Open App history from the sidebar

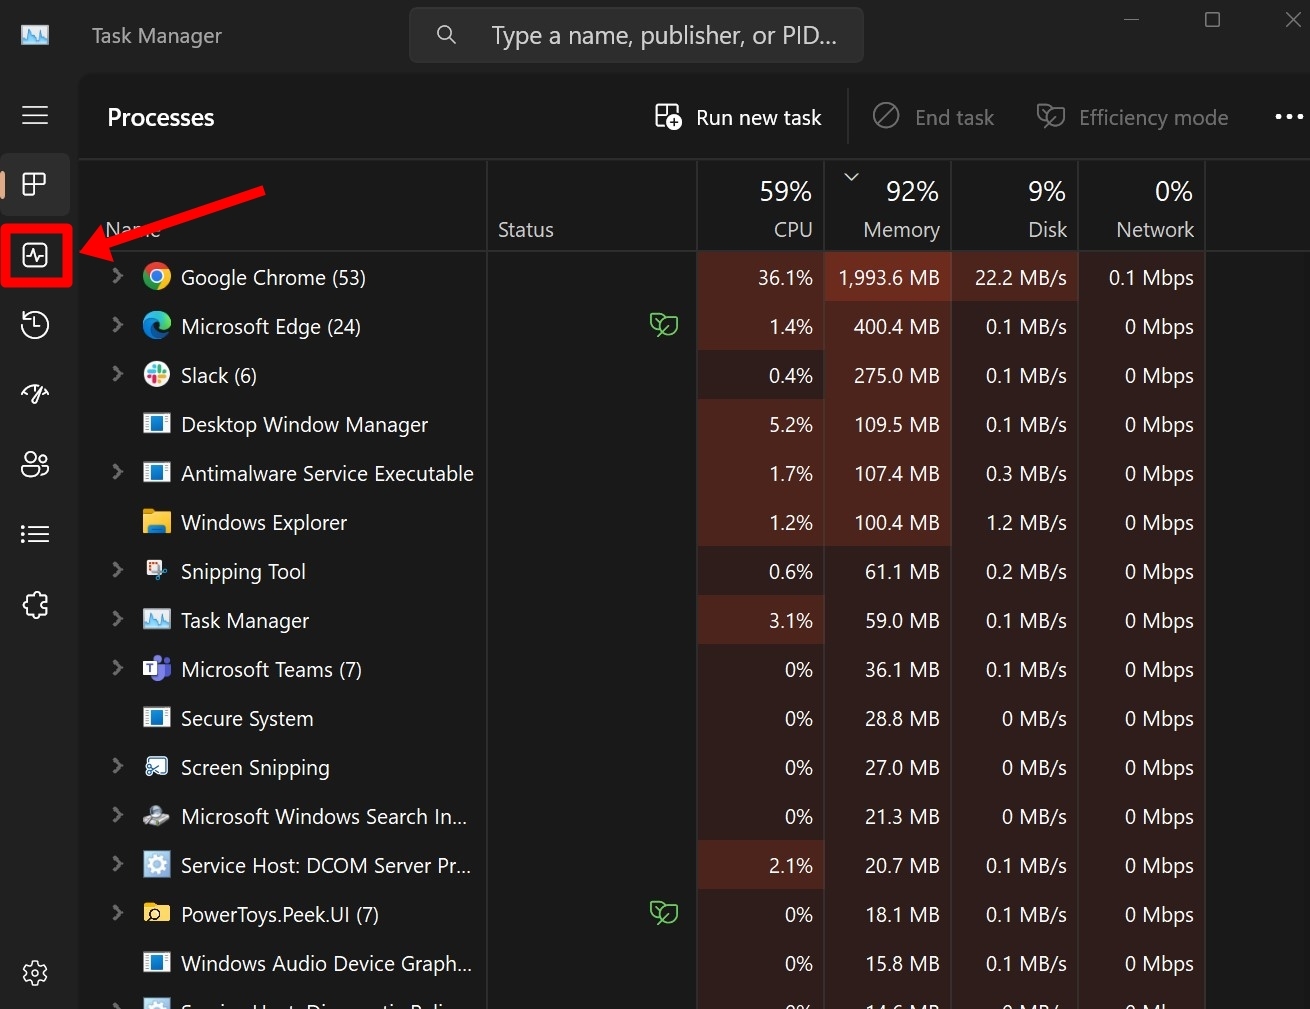pos(35,325)
